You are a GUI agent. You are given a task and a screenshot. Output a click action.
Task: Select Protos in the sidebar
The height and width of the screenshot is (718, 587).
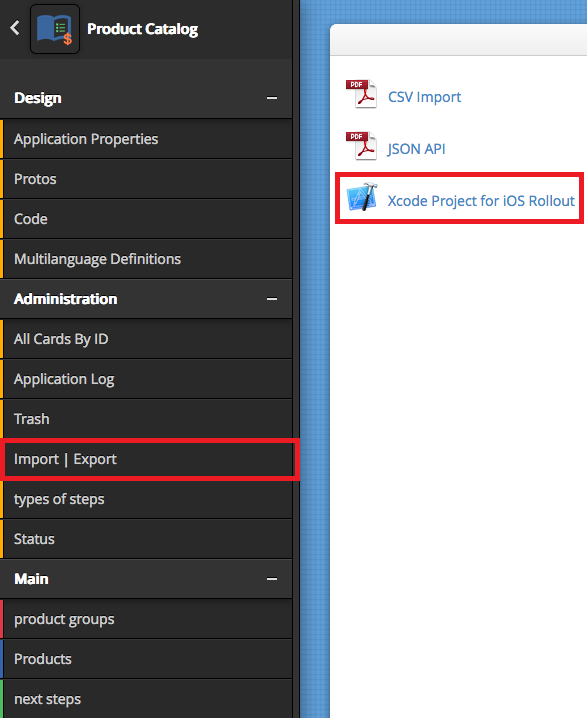coord(146,179)
